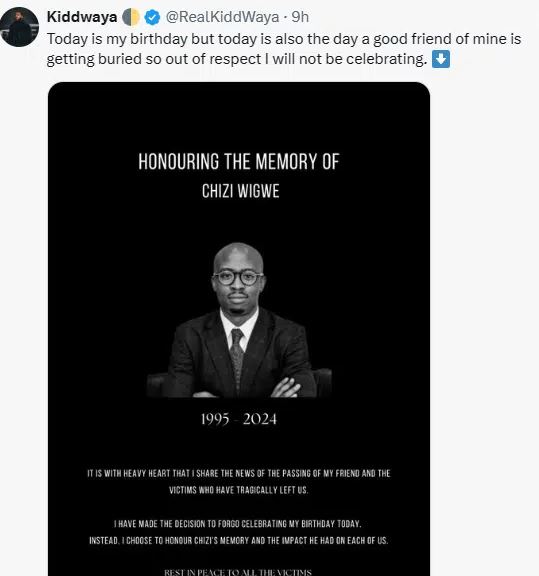539x576 pixels.
Task: Open the black-and-white portrait photo
Action: coord(239,320)
